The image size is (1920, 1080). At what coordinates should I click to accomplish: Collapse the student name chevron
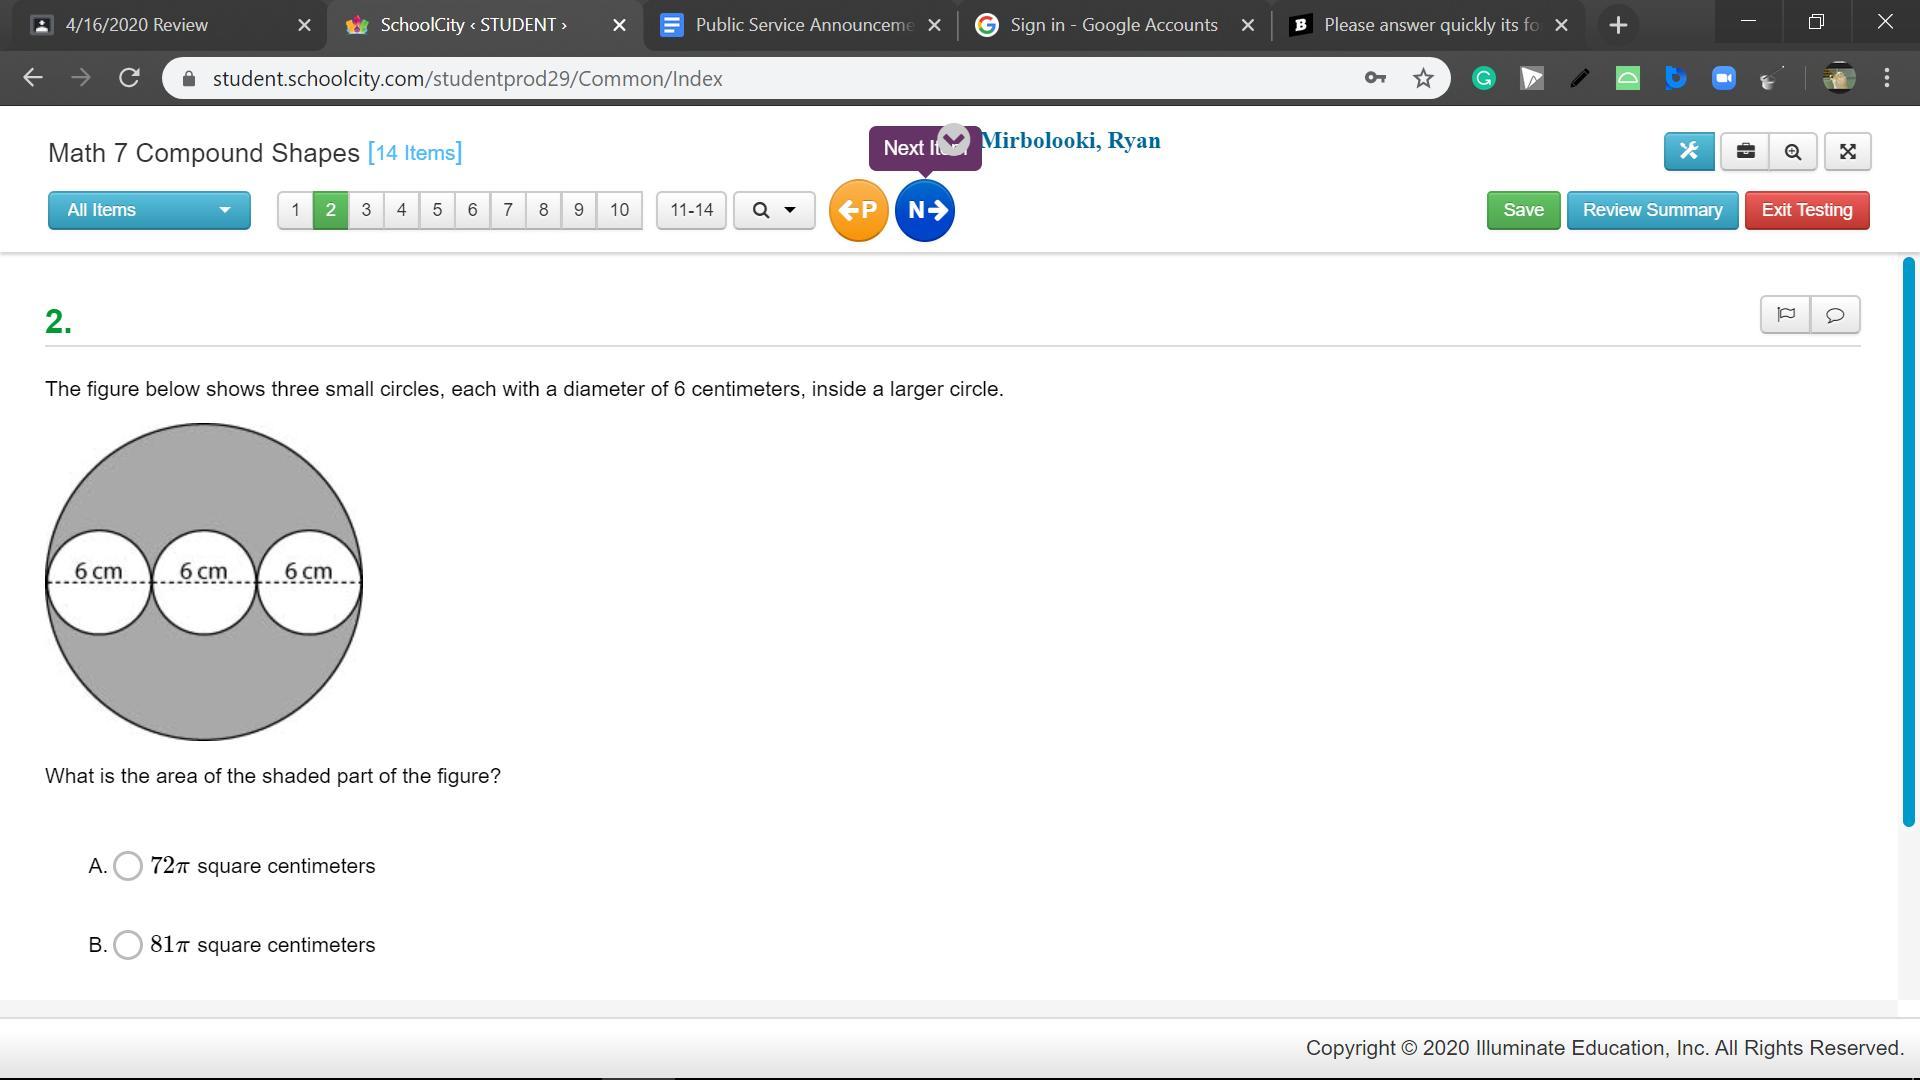[954, 139]
